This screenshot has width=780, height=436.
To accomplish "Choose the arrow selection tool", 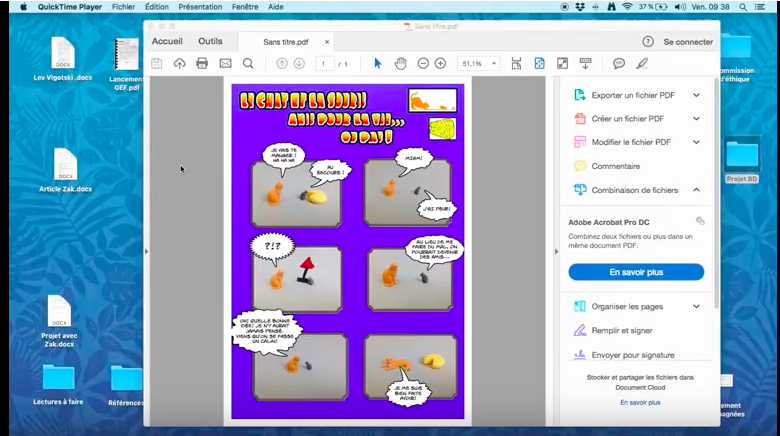I will coord(377,63).
